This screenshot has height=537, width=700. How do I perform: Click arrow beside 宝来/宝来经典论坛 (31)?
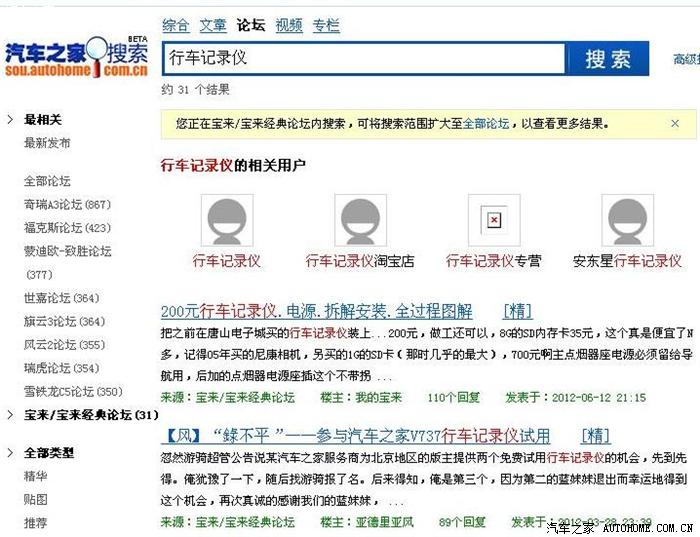click(10, 415)
